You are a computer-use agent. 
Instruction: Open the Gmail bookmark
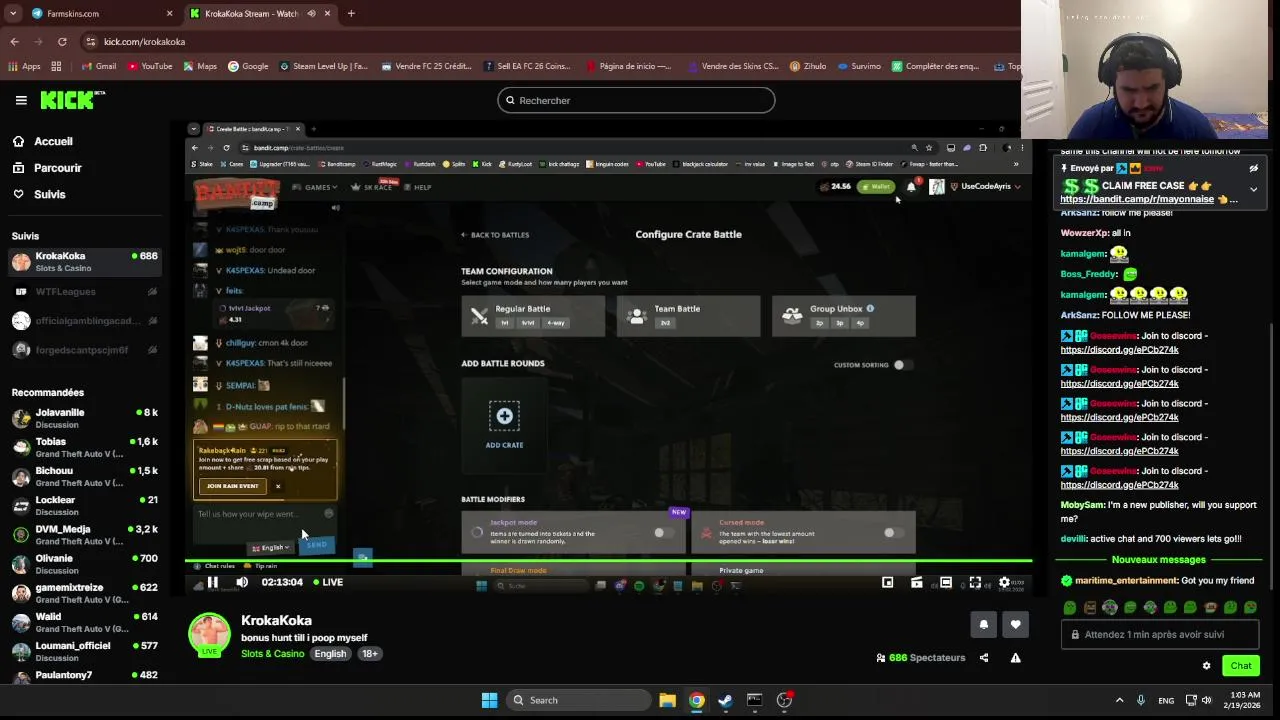98,66
